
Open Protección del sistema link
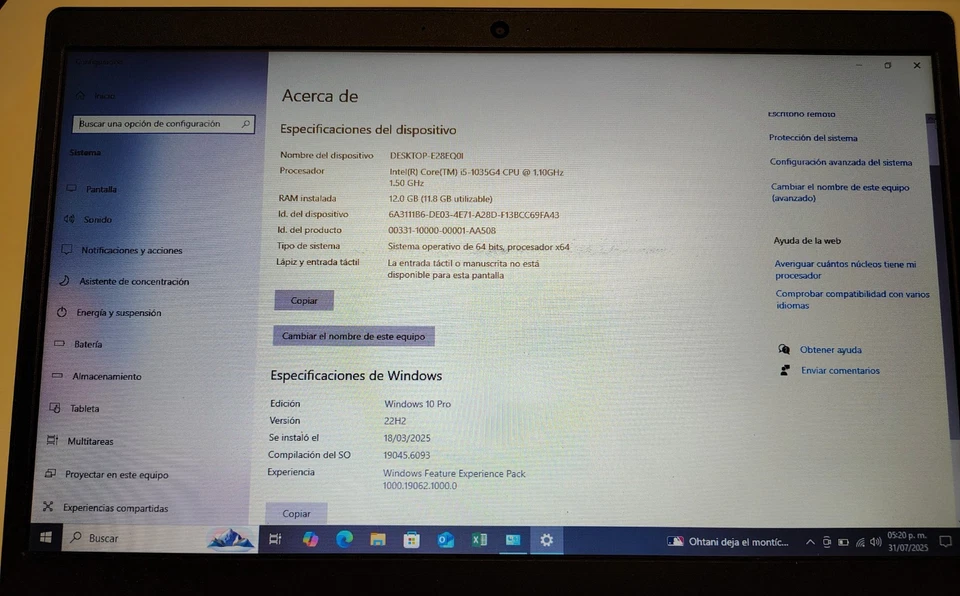(x=813, y=138)
